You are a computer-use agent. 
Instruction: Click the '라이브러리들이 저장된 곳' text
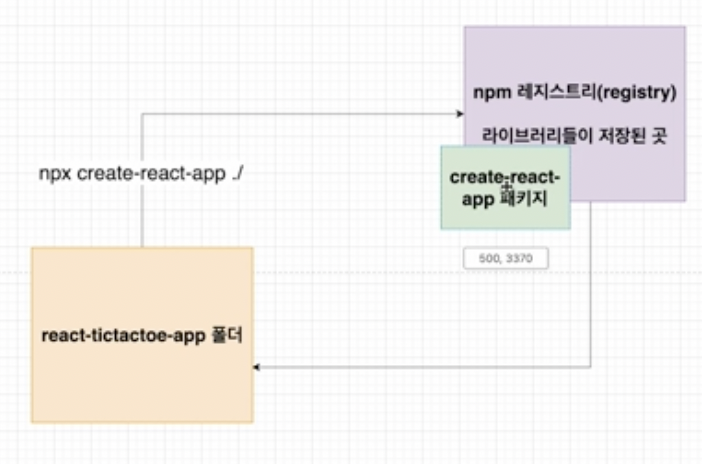575,135
